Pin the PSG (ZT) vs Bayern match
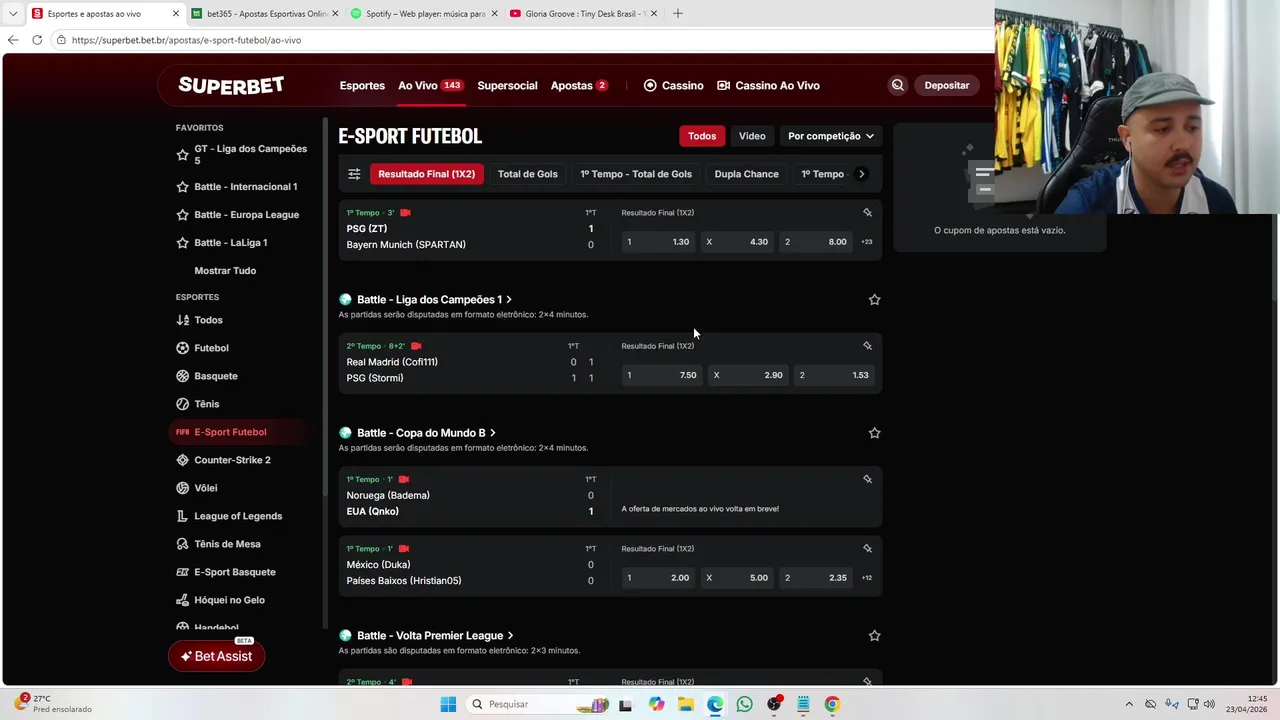This screenshot has width=1280, height=720. pyautogui.click(x=867, y=213)
